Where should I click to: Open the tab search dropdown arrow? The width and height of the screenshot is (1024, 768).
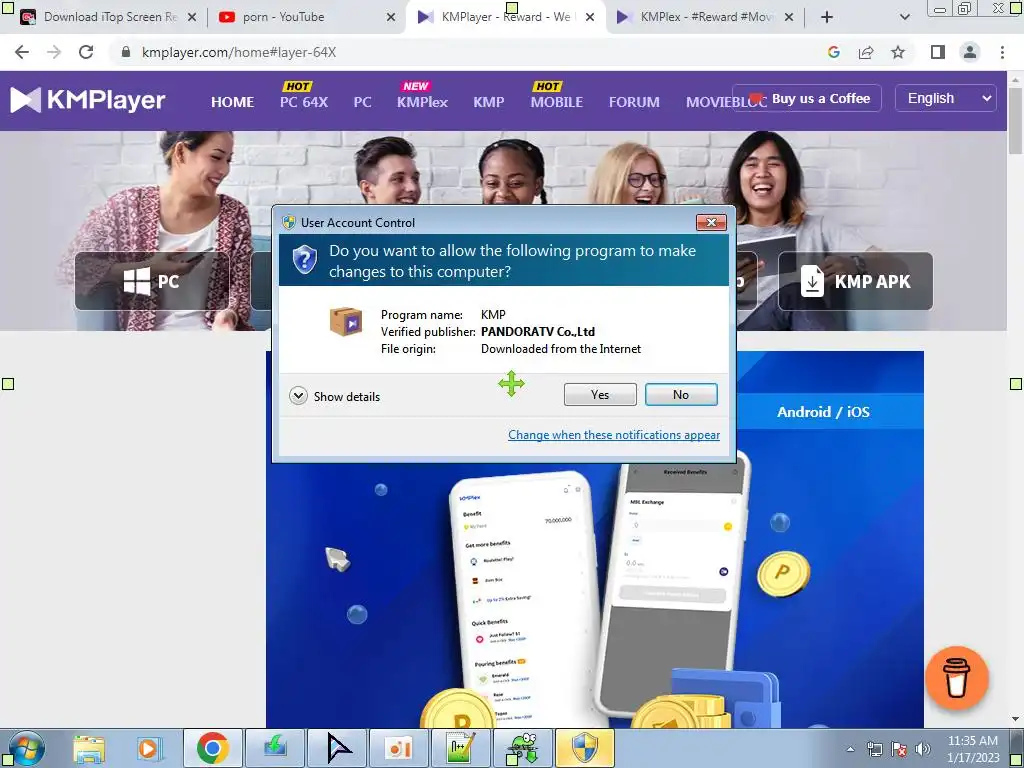tap(904, 17)
